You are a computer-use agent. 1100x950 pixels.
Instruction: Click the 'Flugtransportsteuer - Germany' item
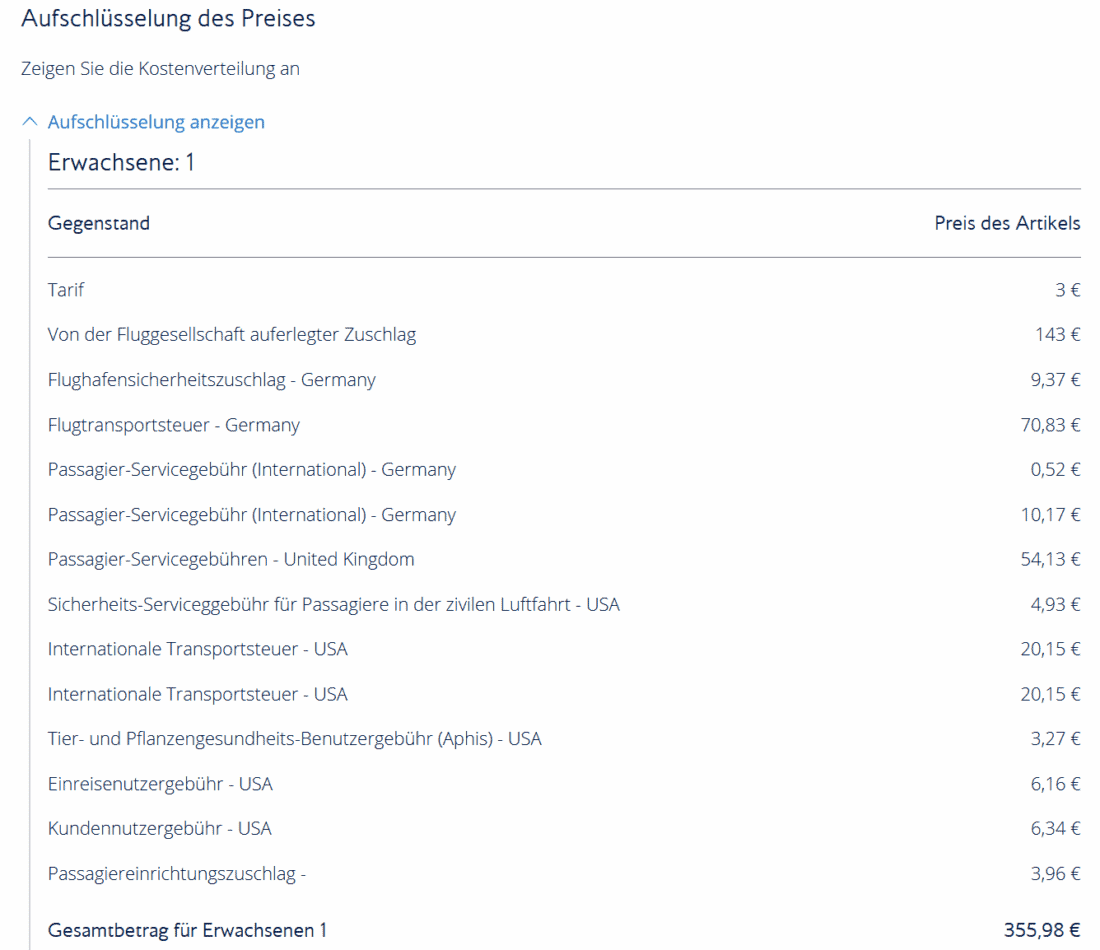coord(174,425)
